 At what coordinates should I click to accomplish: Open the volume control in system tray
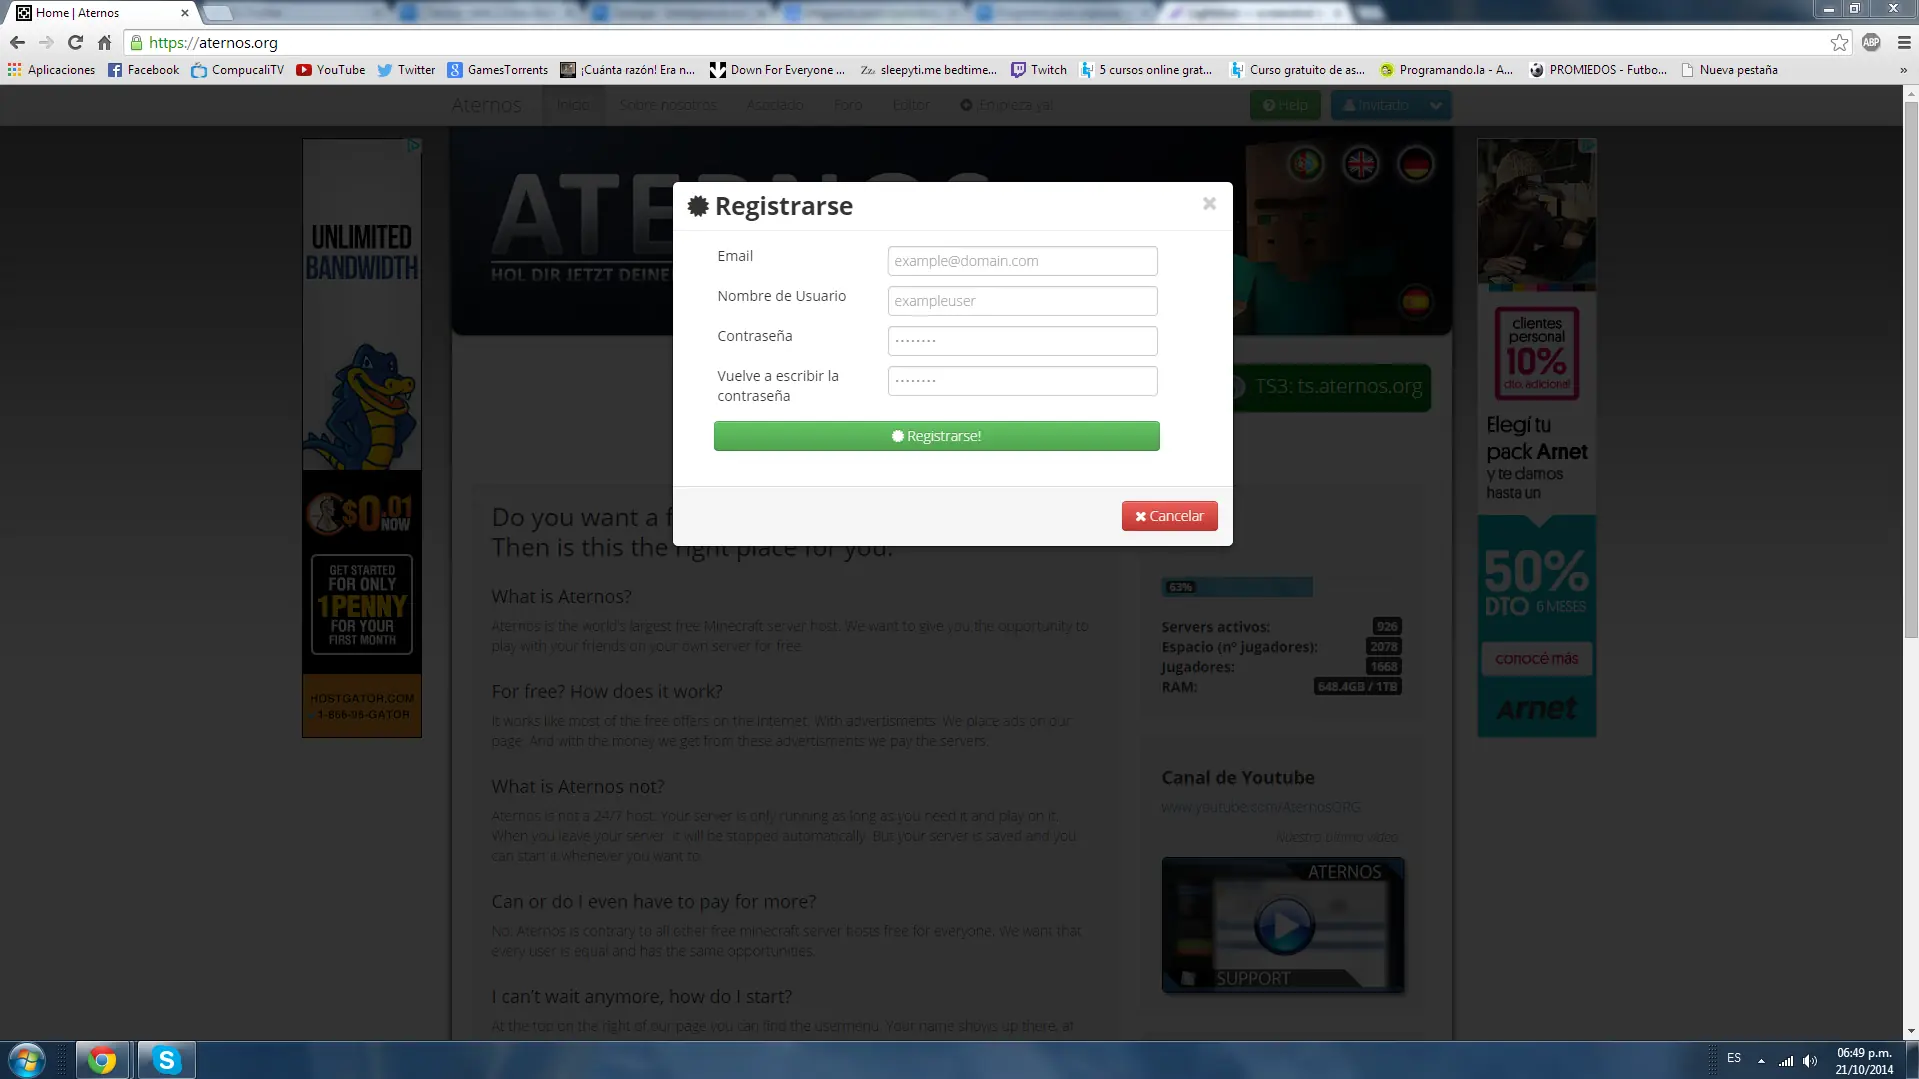point(1810,1061)
